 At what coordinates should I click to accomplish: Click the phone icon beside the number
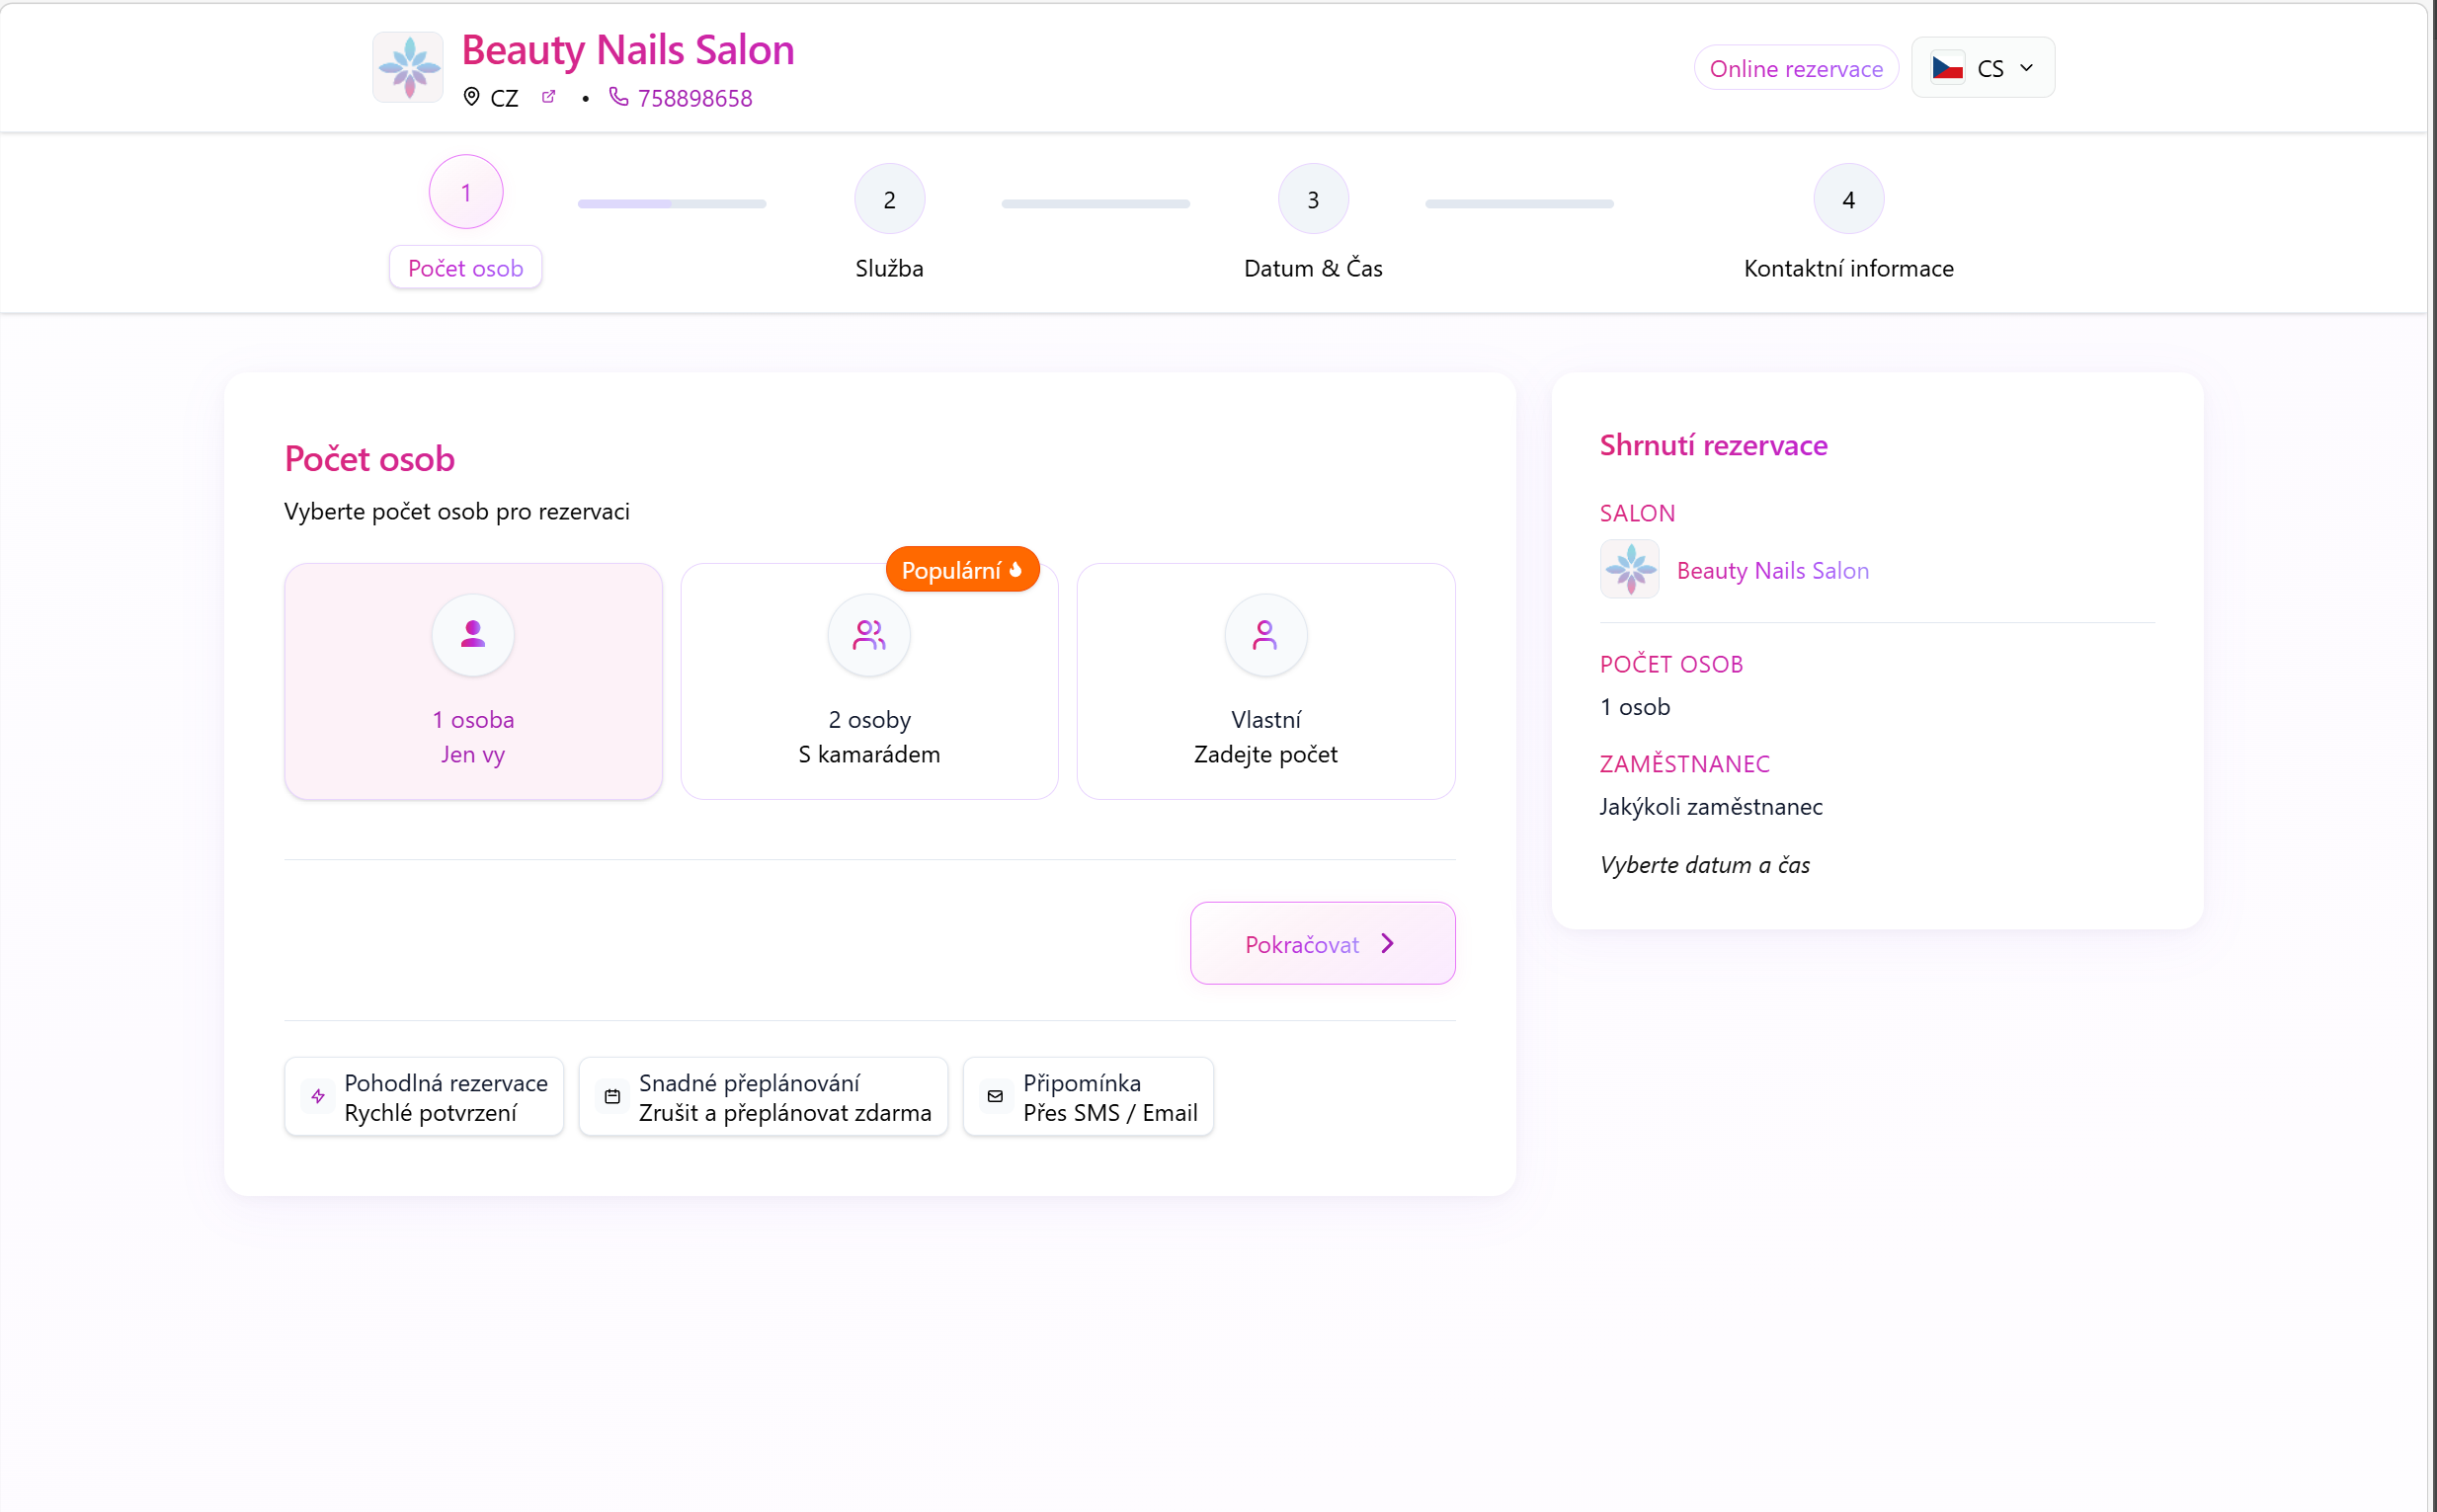619,97
